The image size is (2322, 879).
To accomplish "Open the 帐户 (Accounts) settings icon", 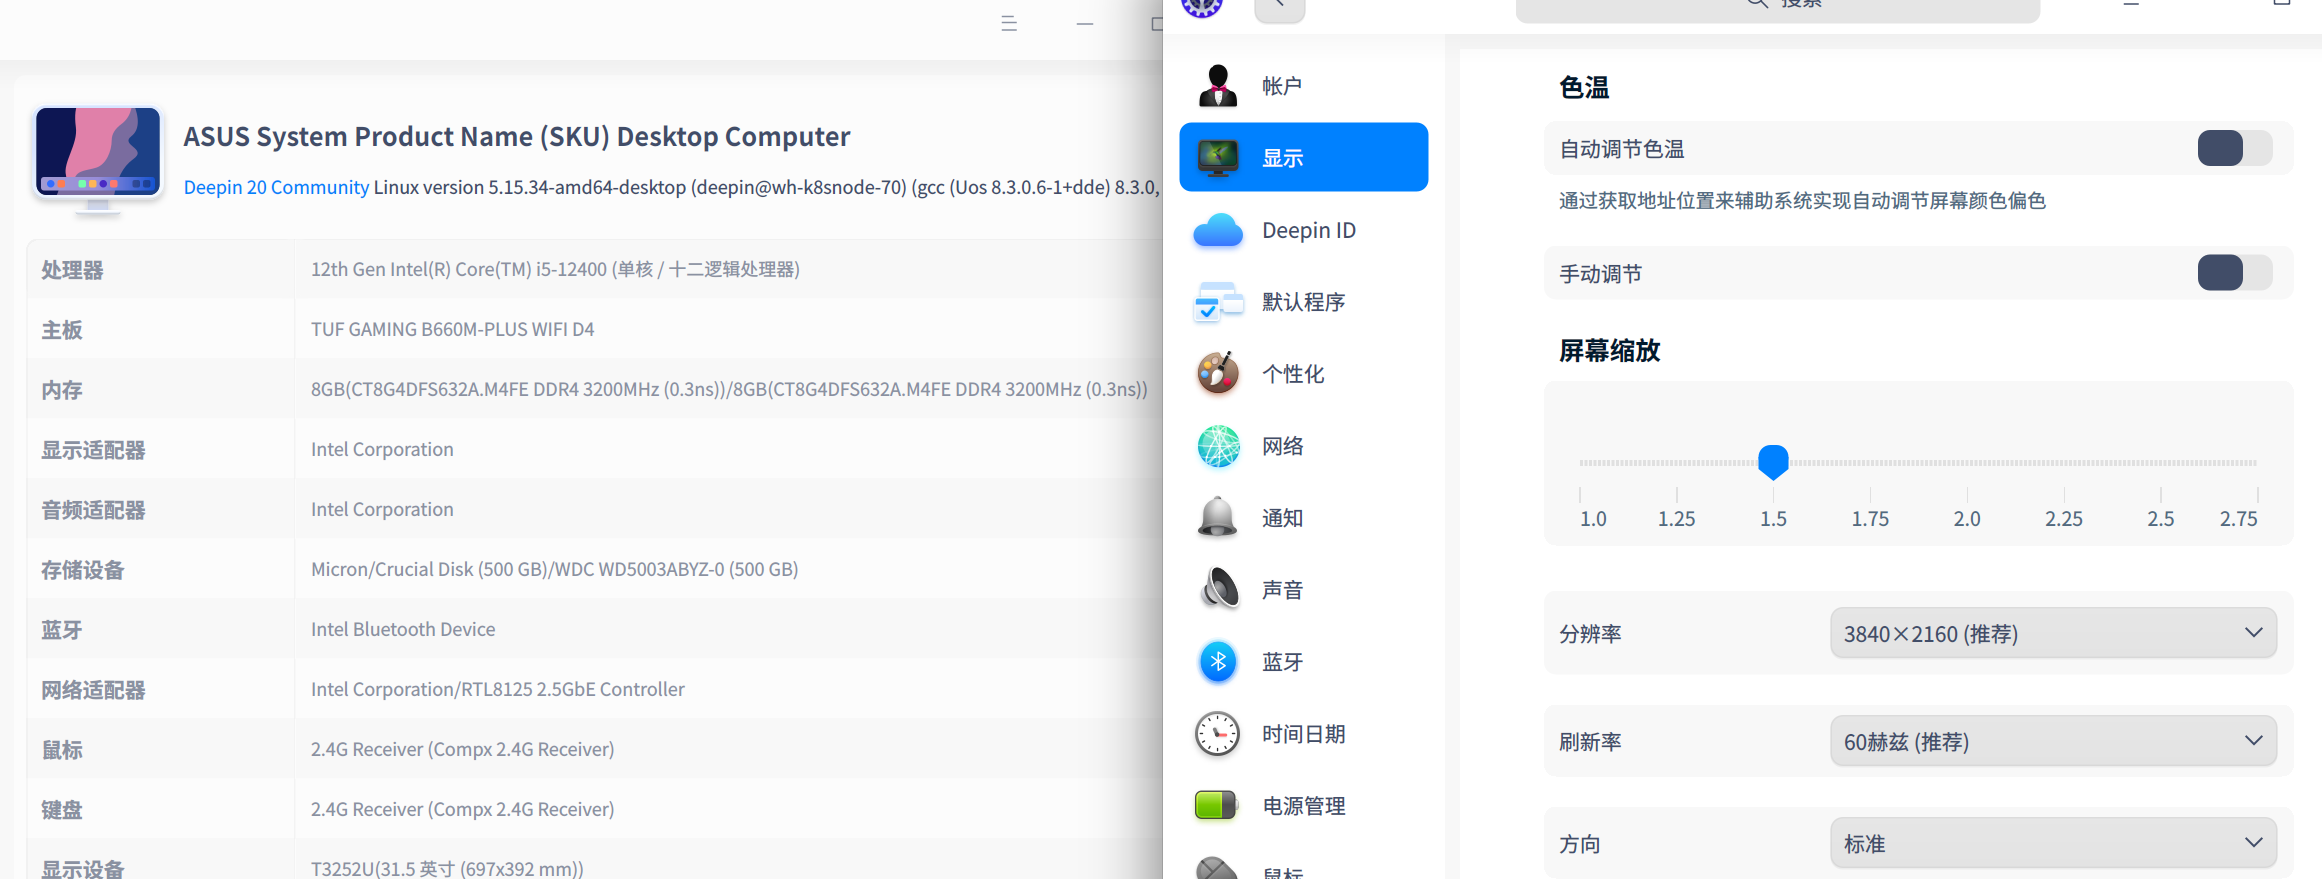I will point(1218,86).
